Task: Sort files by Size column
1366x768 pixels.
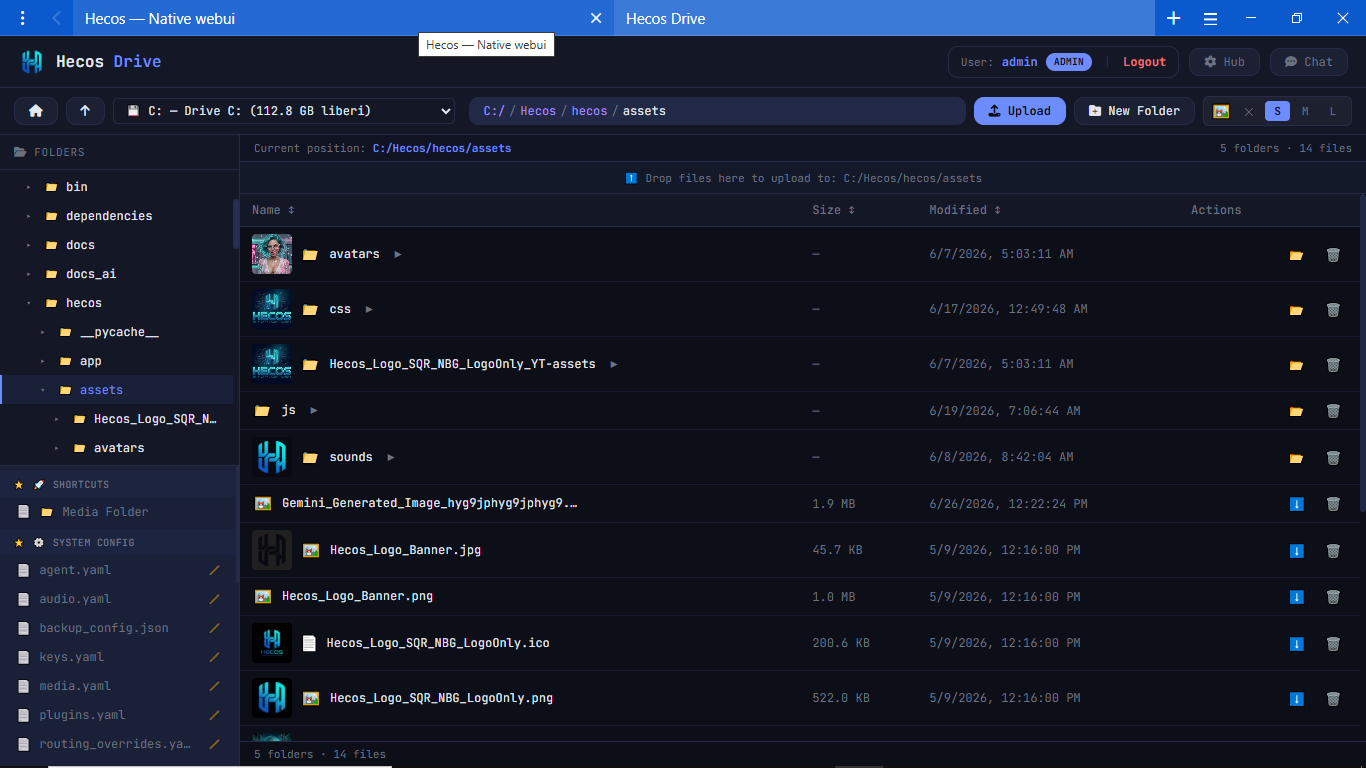Action: tap(833, 210)
